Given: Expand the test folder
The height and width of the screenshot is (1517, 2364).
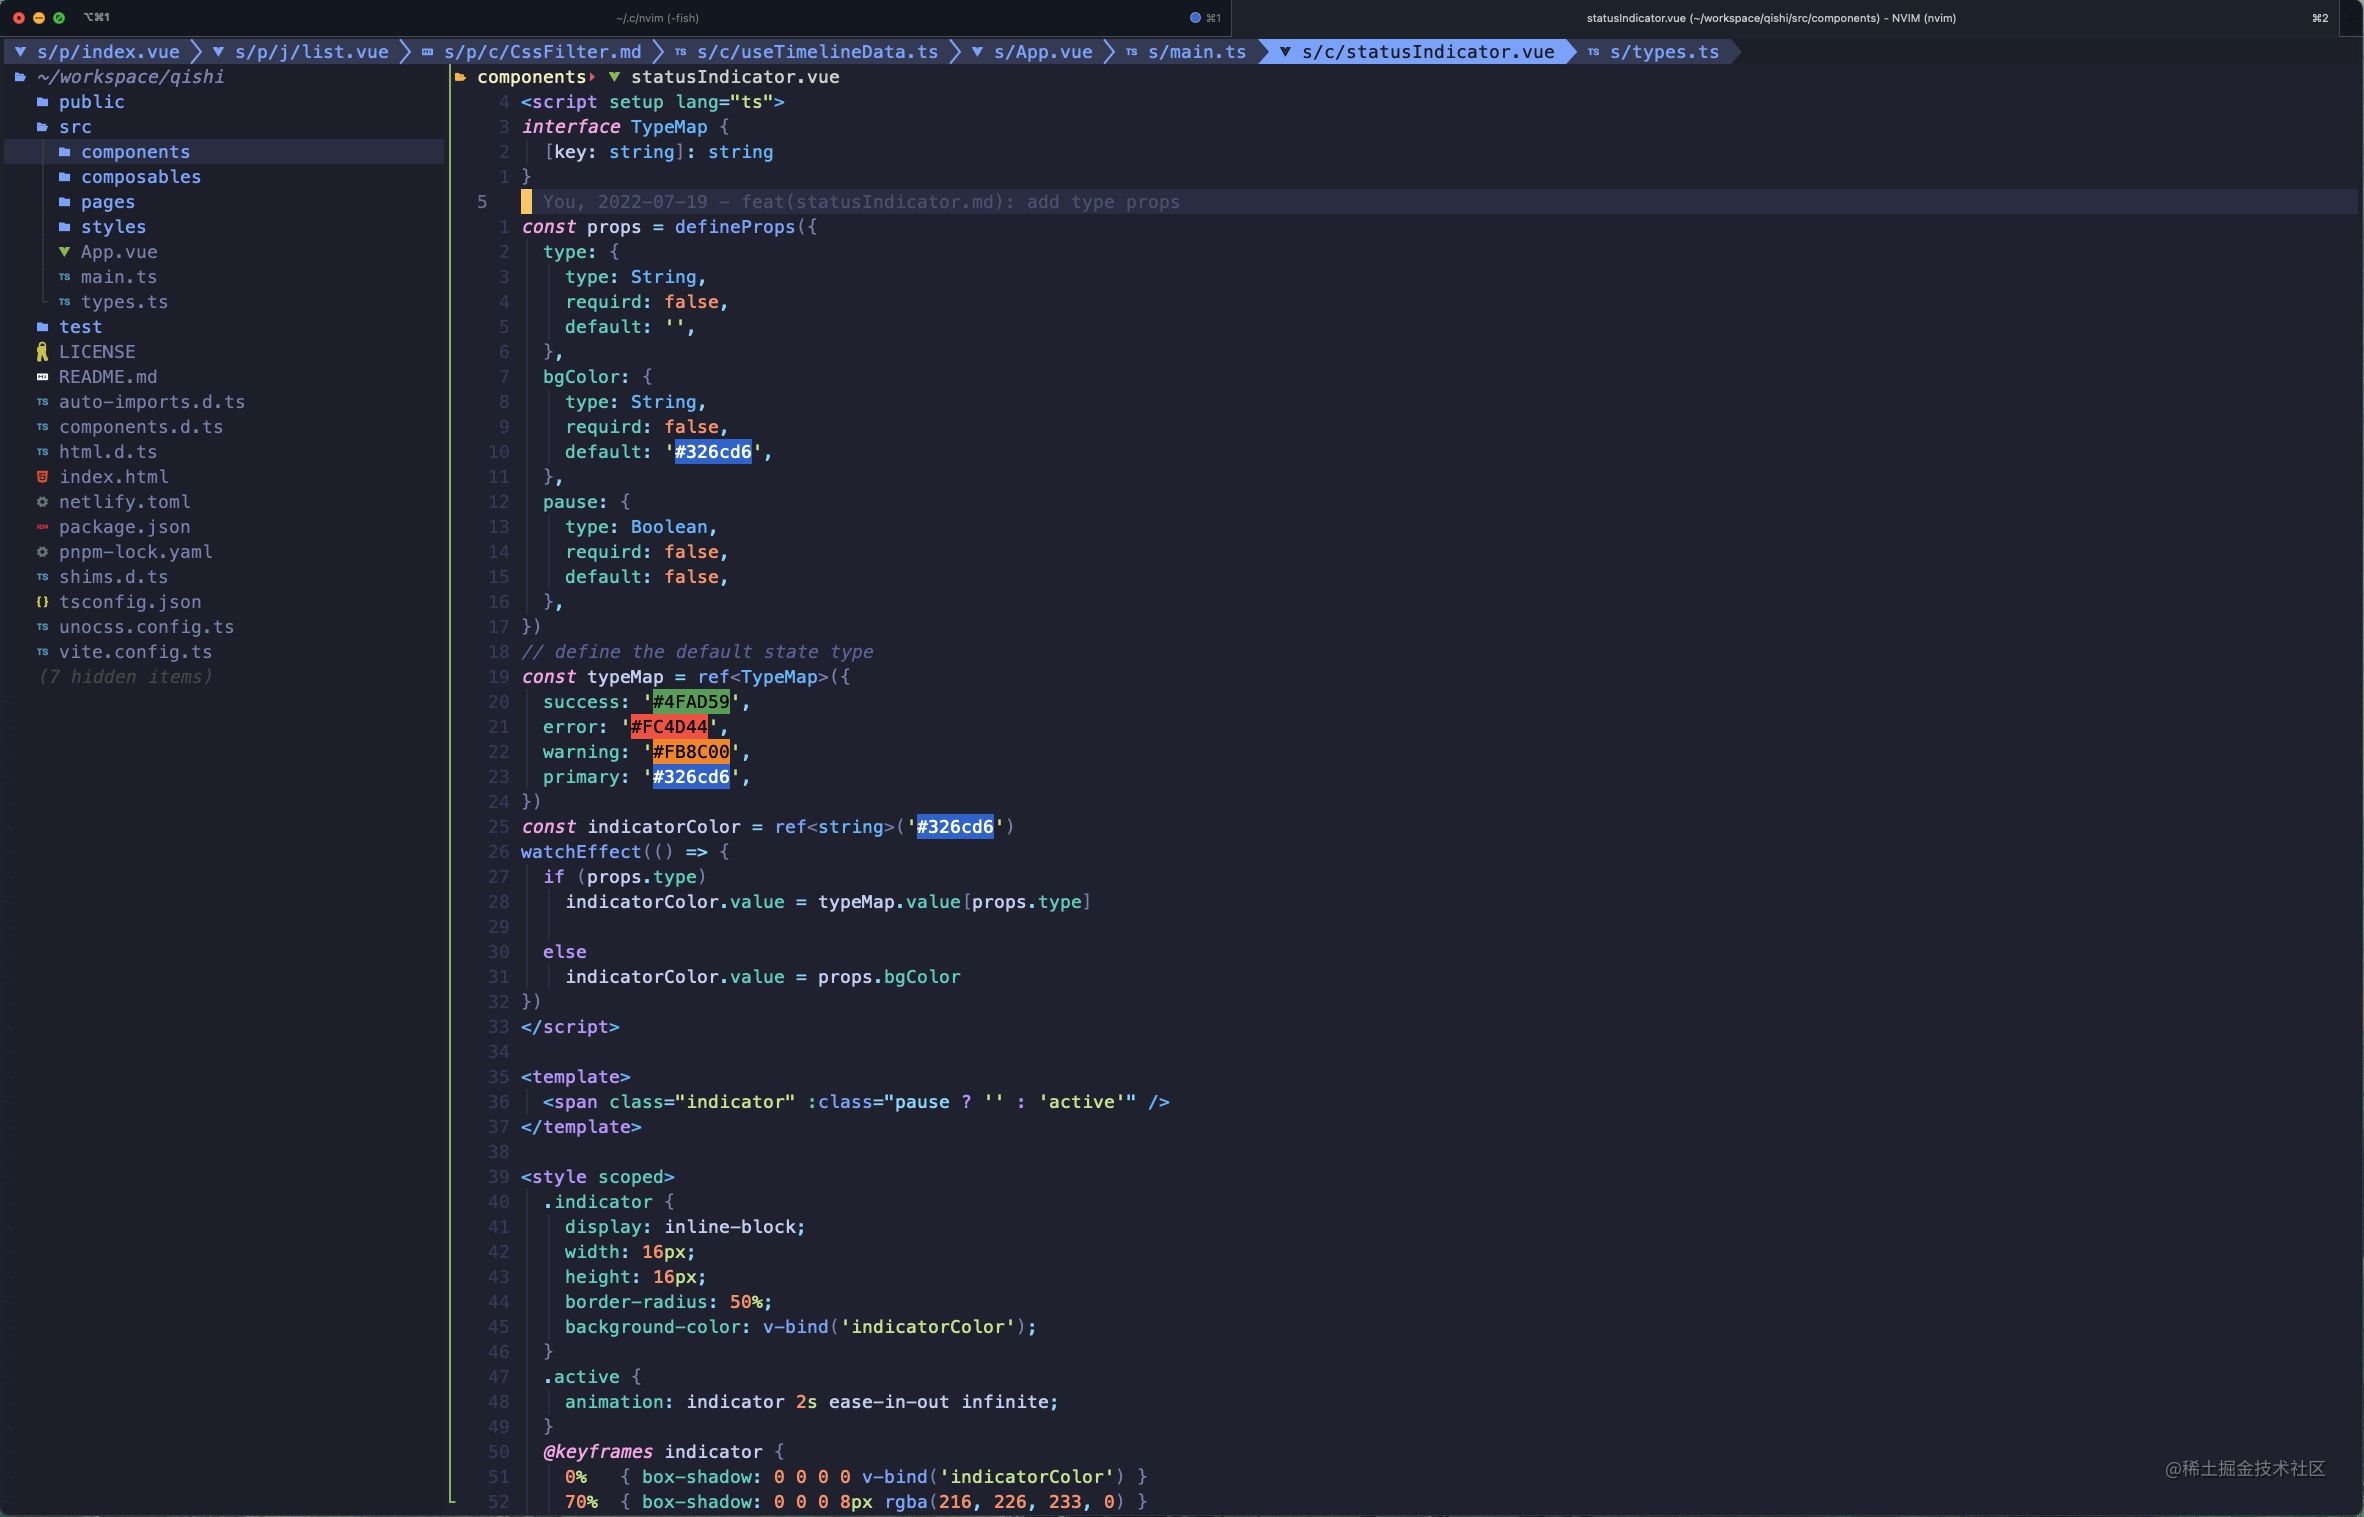Looking at the screenshot, I should click(x=80, y=327).
